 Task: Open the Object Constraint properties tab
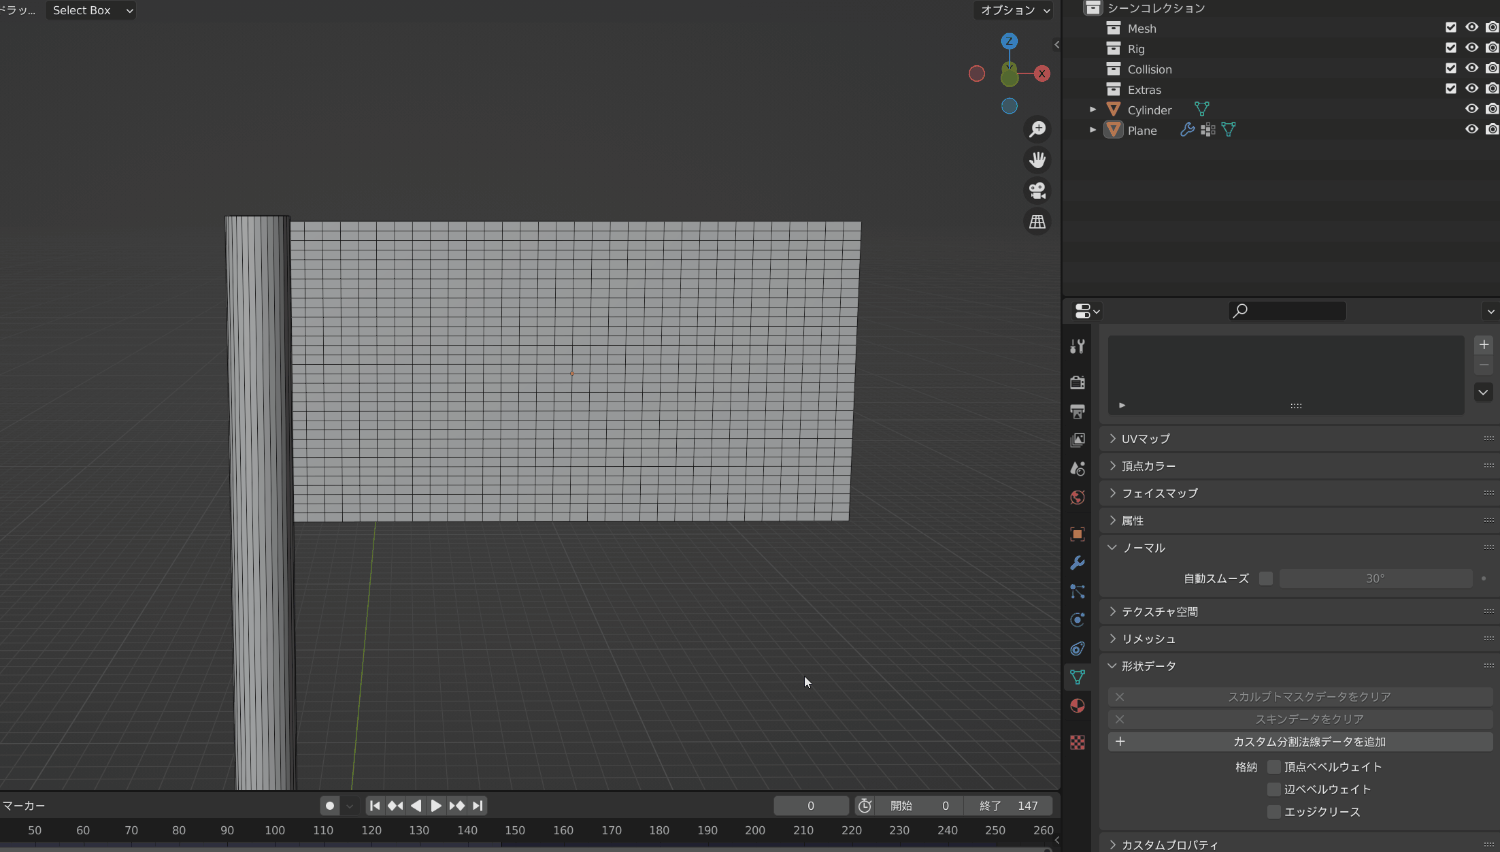coord(1077,648)
